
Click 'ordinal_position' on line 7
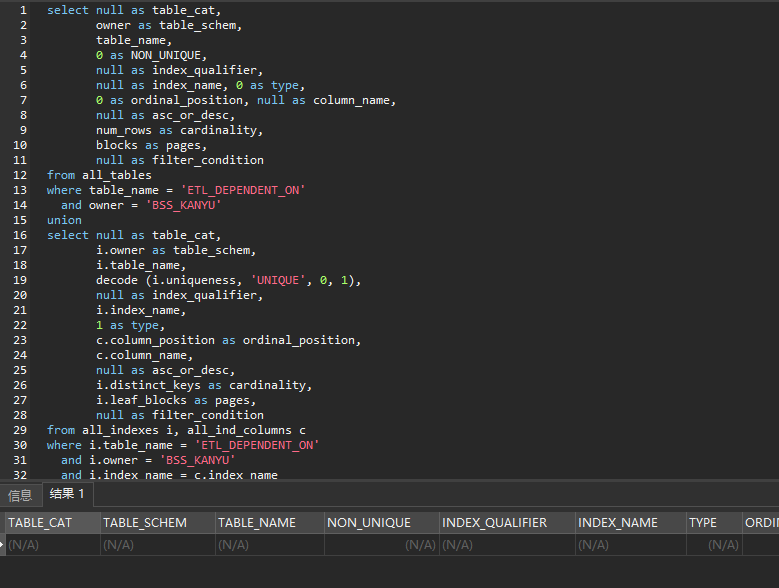pos(187,100)
